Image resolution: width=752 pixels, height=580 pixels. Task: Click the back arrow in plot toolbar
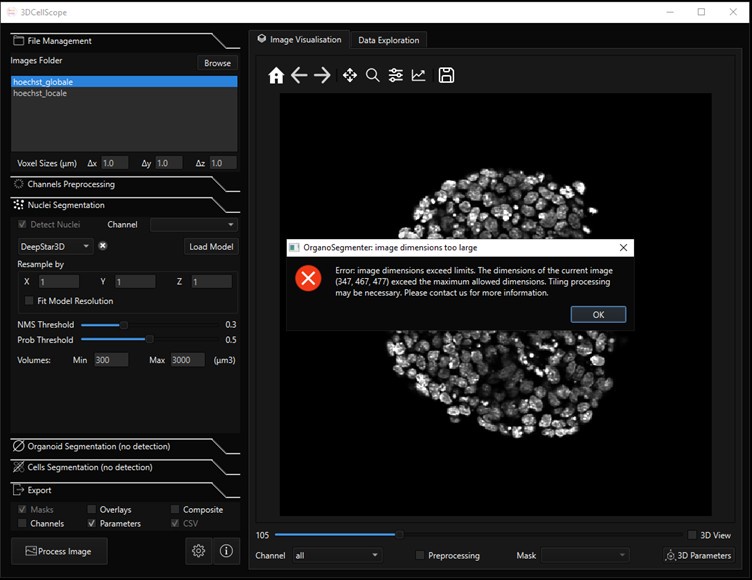[299, 76]
